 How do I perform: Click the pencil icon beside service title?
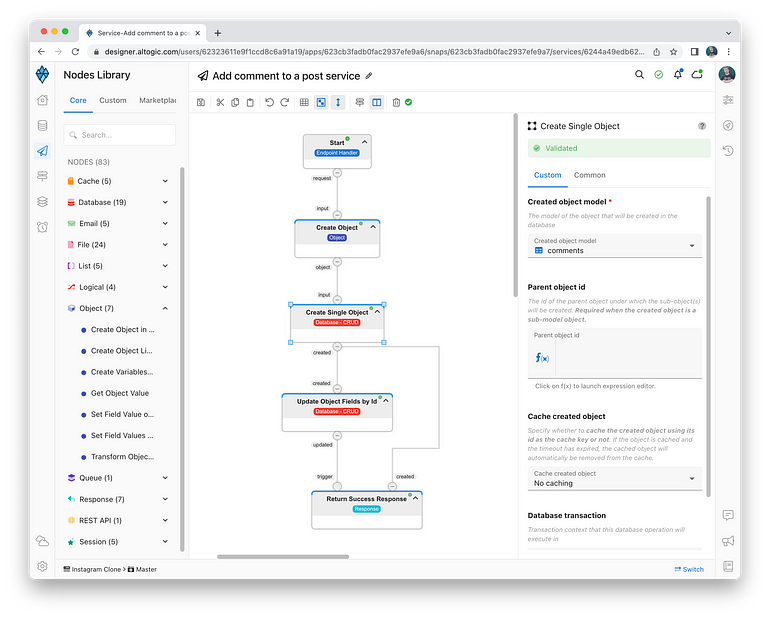click(369, 76)
